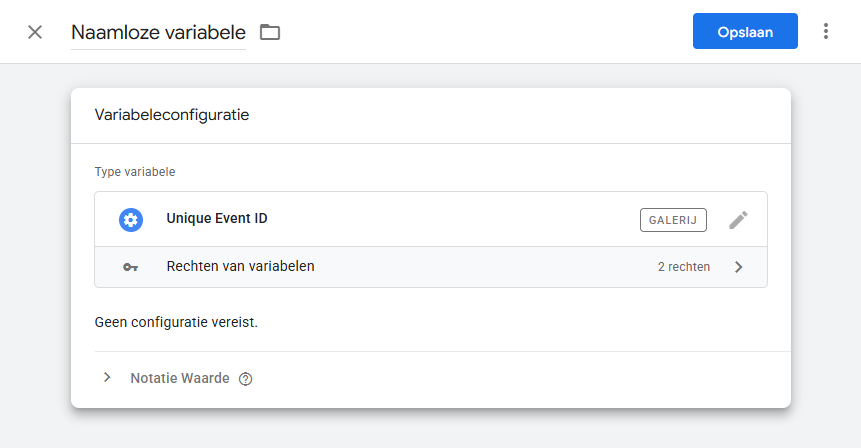
Task: Click the folder icon beside the variable name
Action: pyautogui.click(x=270, y=32)
